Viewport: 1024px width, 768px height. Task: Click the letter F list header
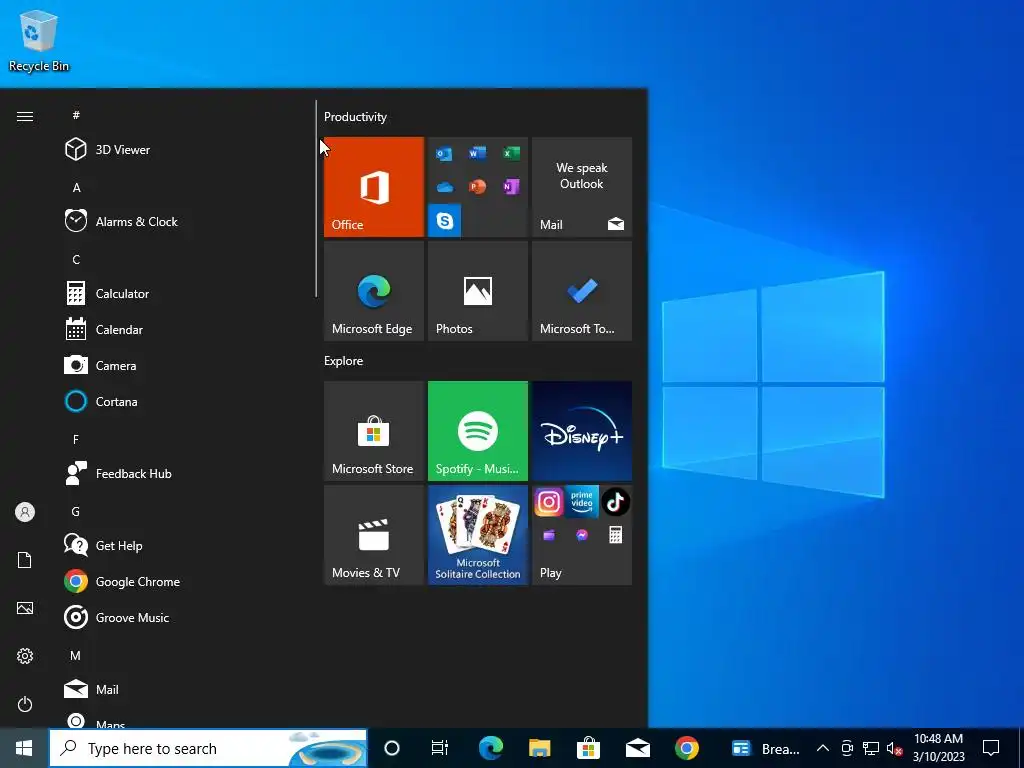tap(76, 440)
